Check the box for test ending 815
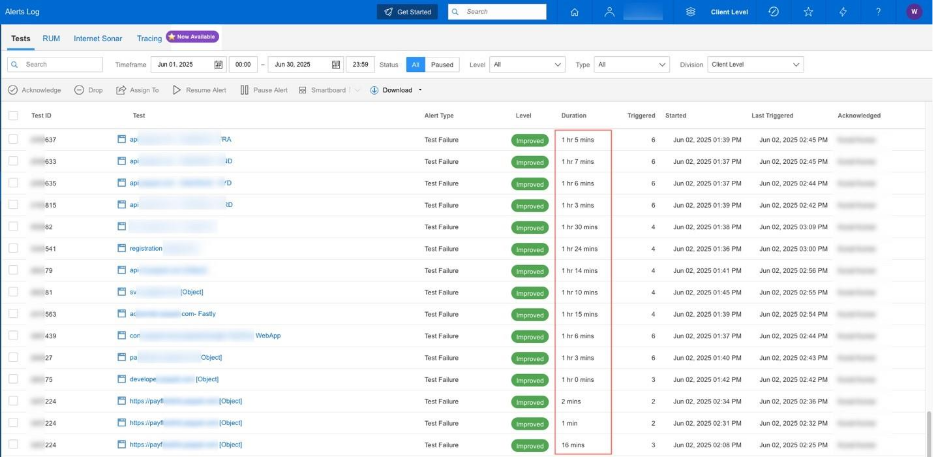Image resolution: width=936 pixels, height=457 pixels. coord(13,205)
